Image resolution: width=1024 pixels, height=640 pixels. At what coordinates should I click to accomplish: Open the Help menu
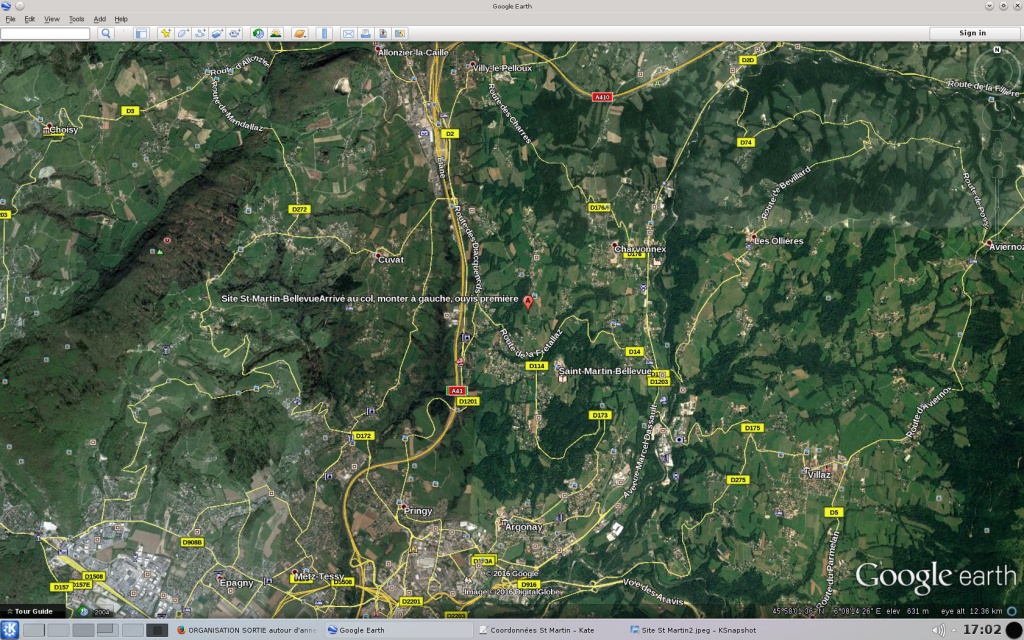(x=121, y=19)
